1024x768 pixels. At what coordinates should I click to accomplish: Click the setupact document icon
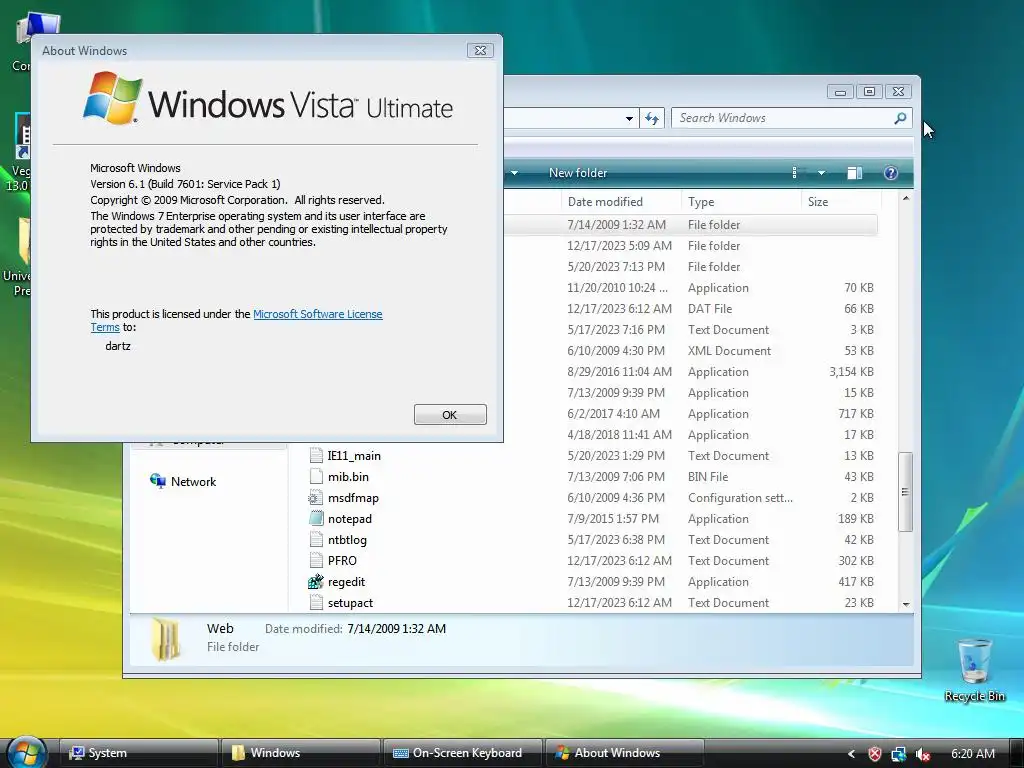click(x=316, y=602)
